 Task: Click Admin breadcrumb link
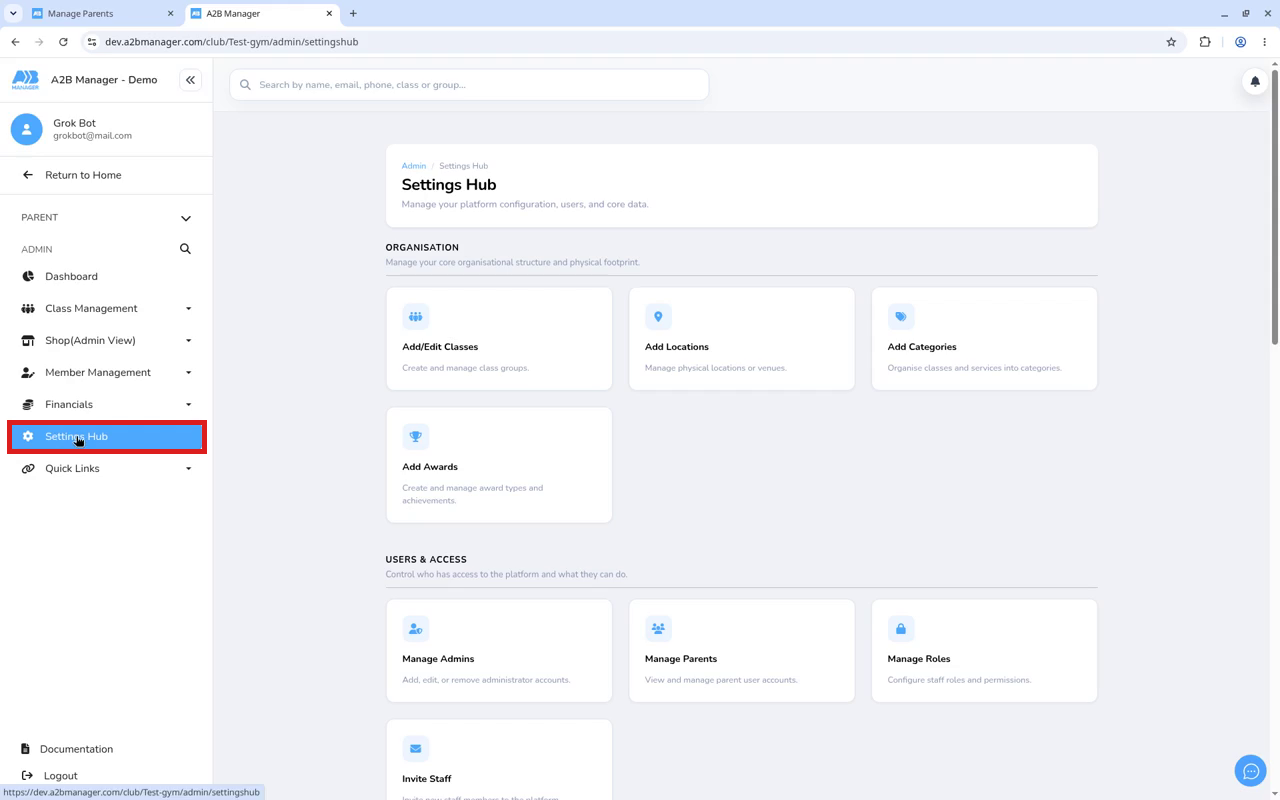point(414,166)
